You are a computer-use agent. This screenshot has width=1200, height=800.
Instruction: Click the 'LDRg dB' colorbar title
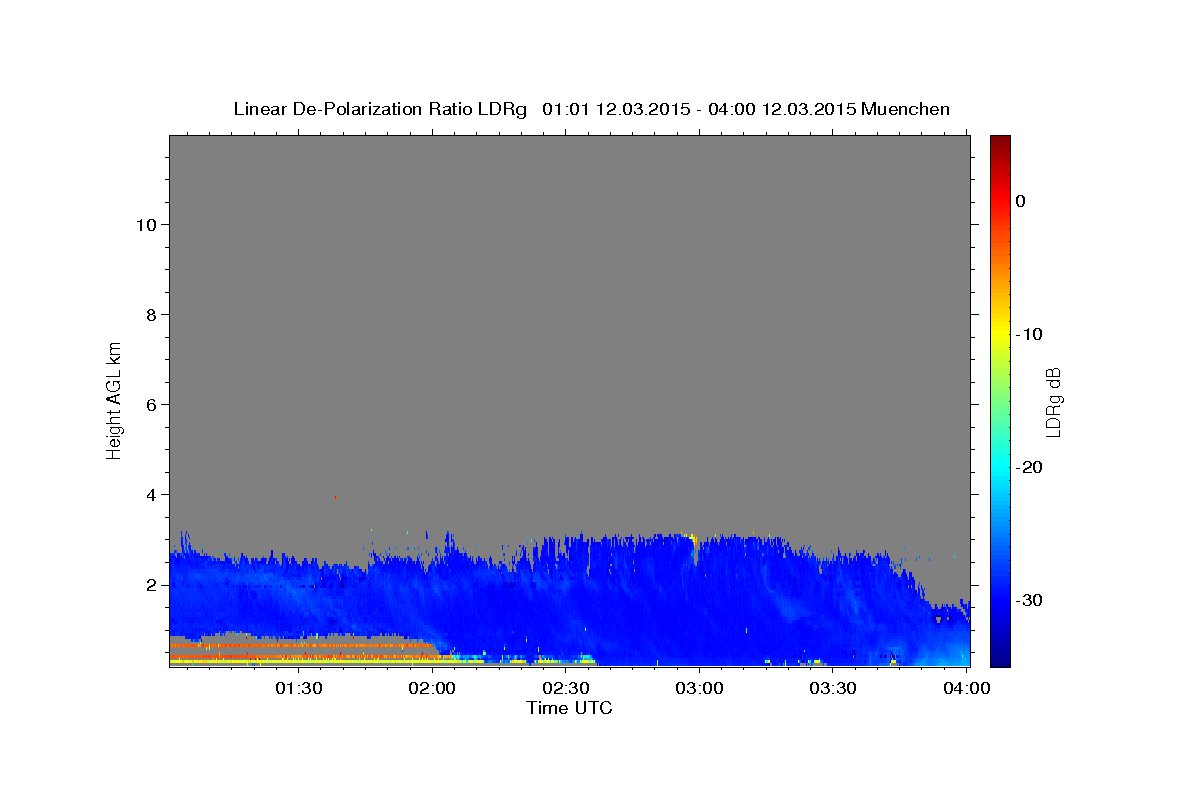(x=1053, y=401)
